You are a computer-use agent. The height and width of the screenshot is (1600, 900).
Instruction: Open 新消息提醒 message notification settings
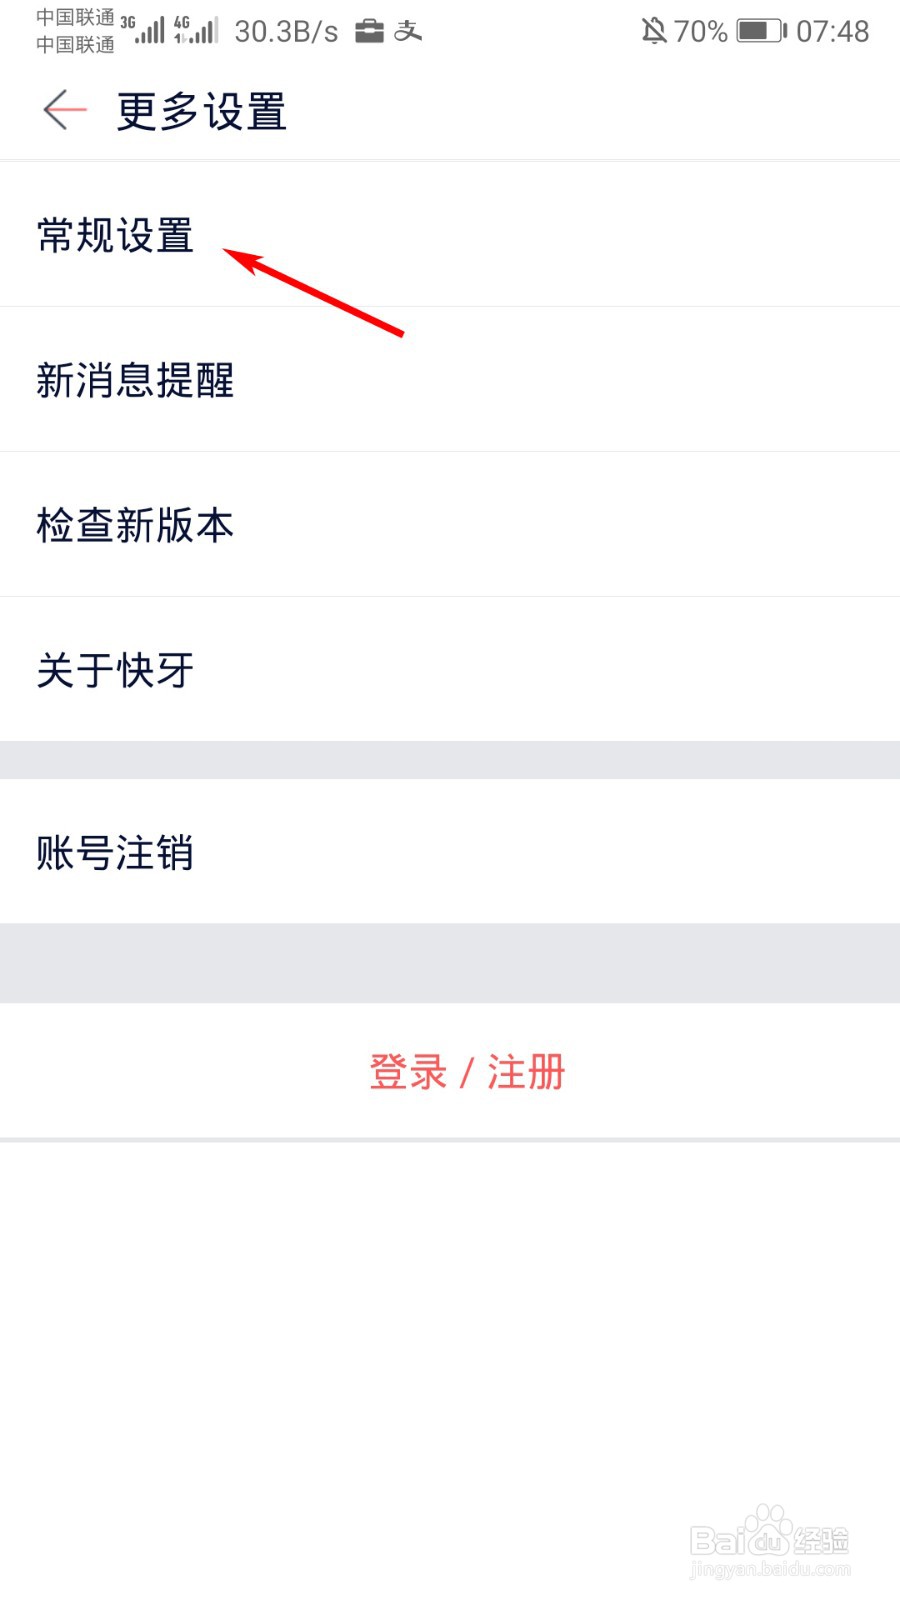click(135, 381)
